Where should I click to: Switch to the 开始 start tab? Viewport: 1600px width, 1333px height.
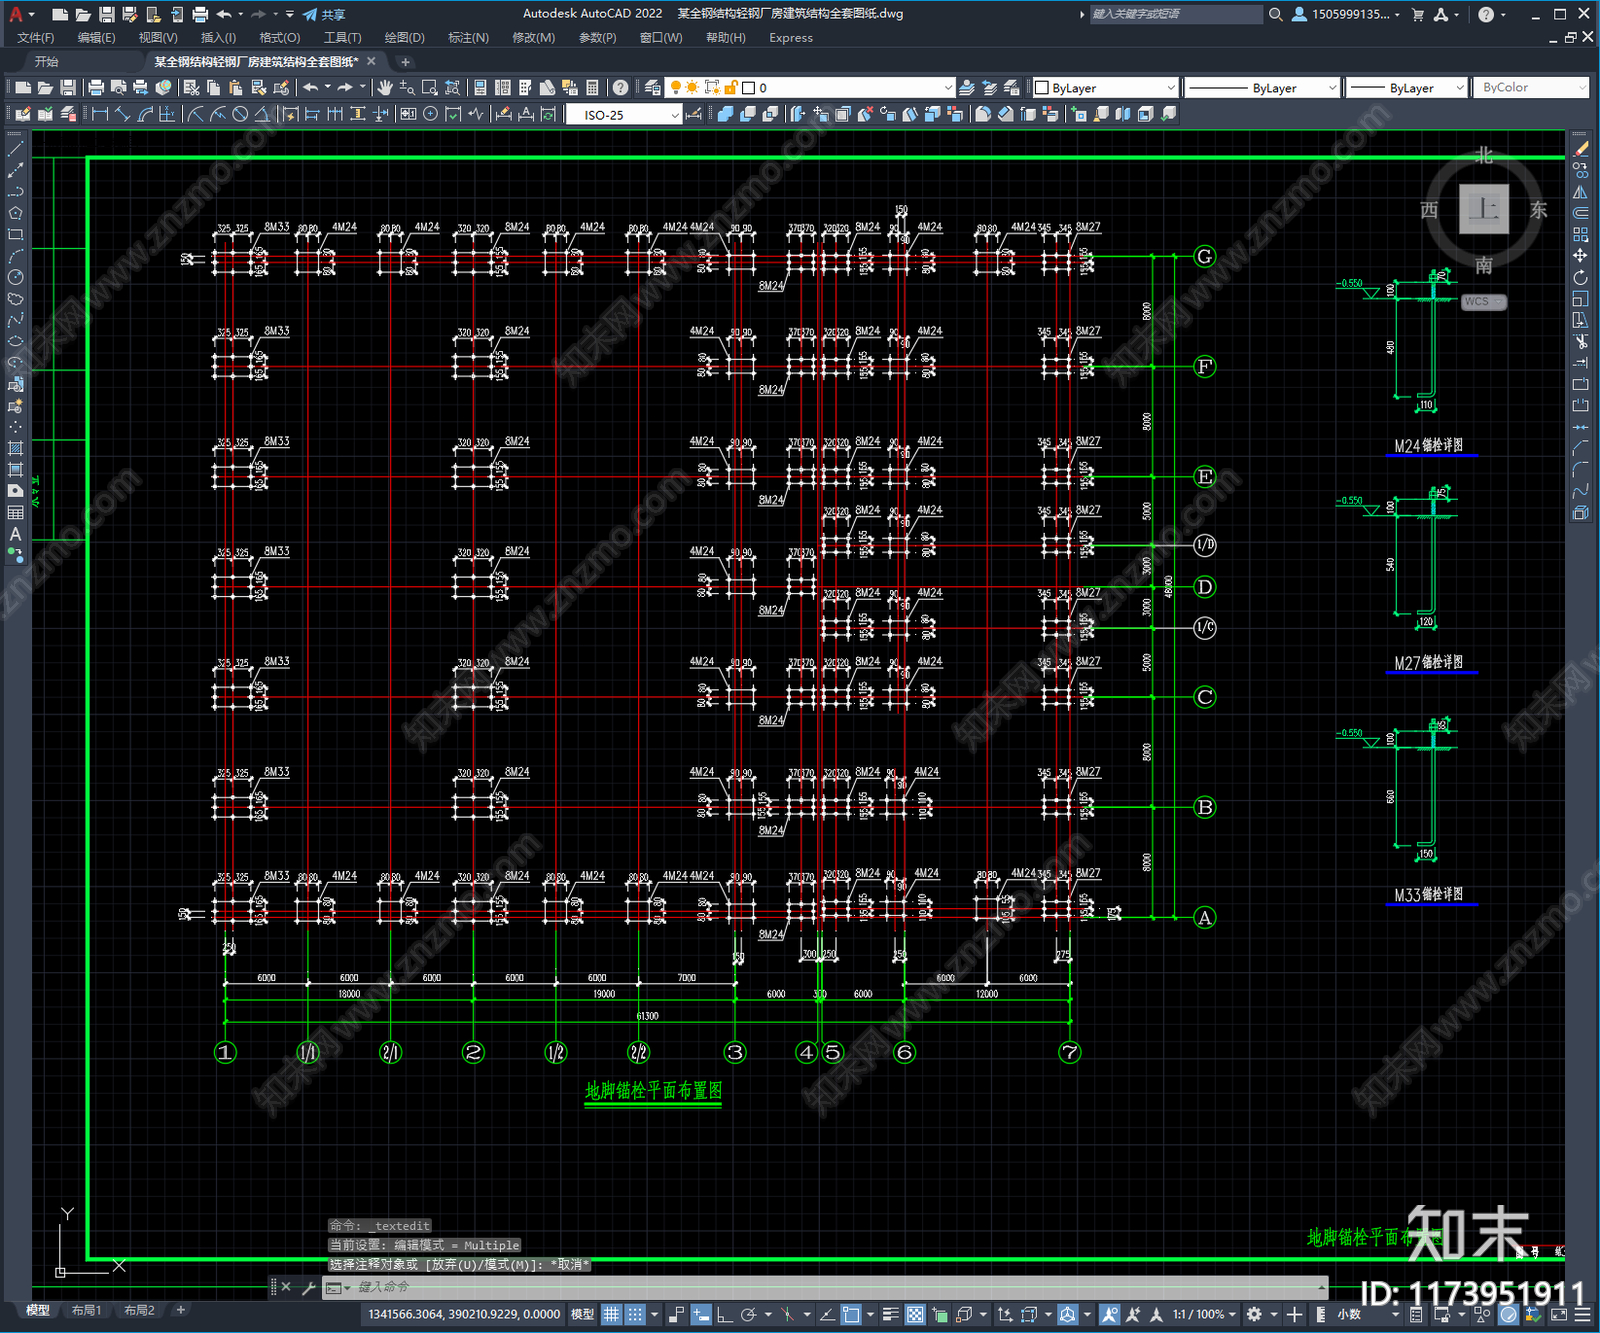click(x=47, y=62)
